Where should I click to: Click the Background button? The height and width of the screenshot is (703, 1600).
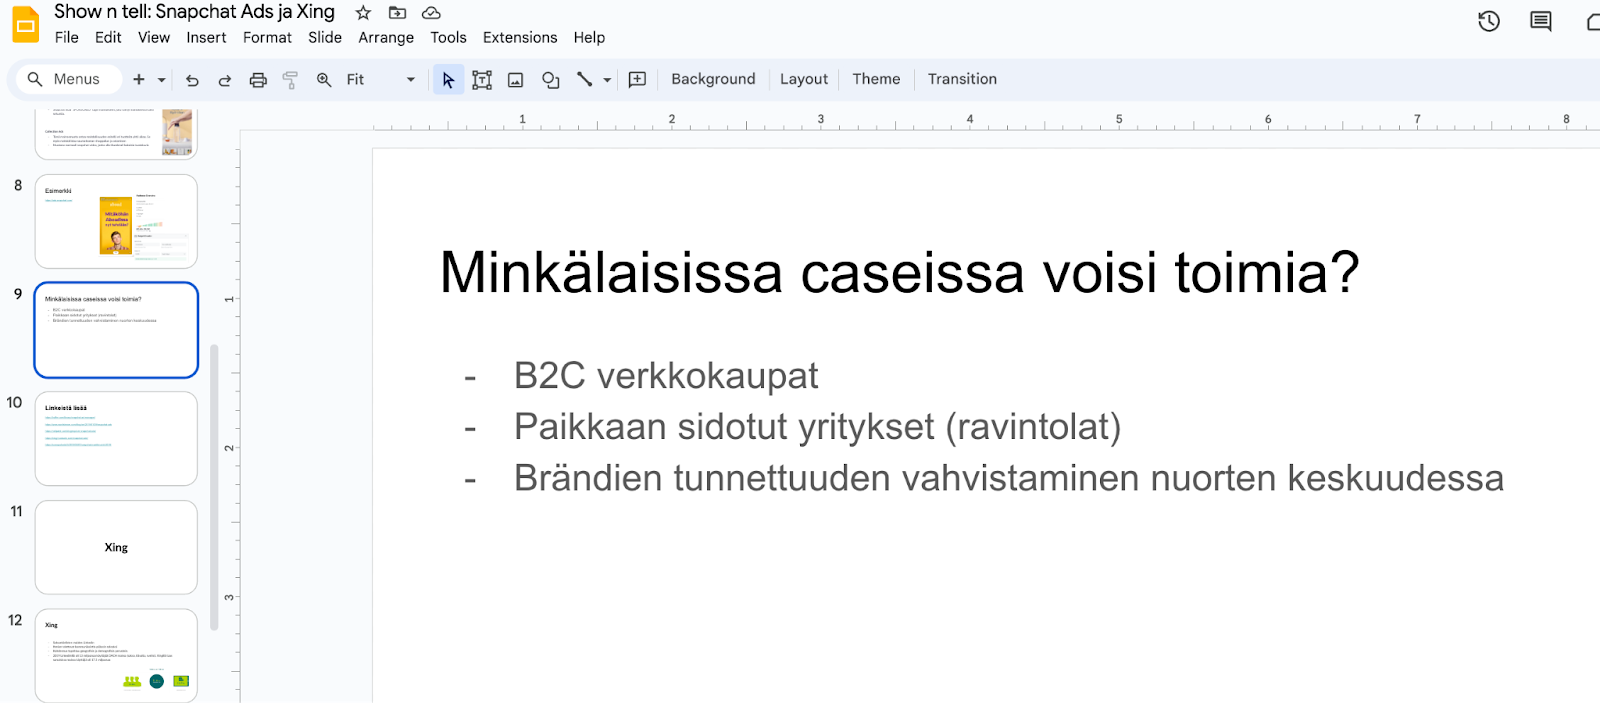[x=713, y=79]
